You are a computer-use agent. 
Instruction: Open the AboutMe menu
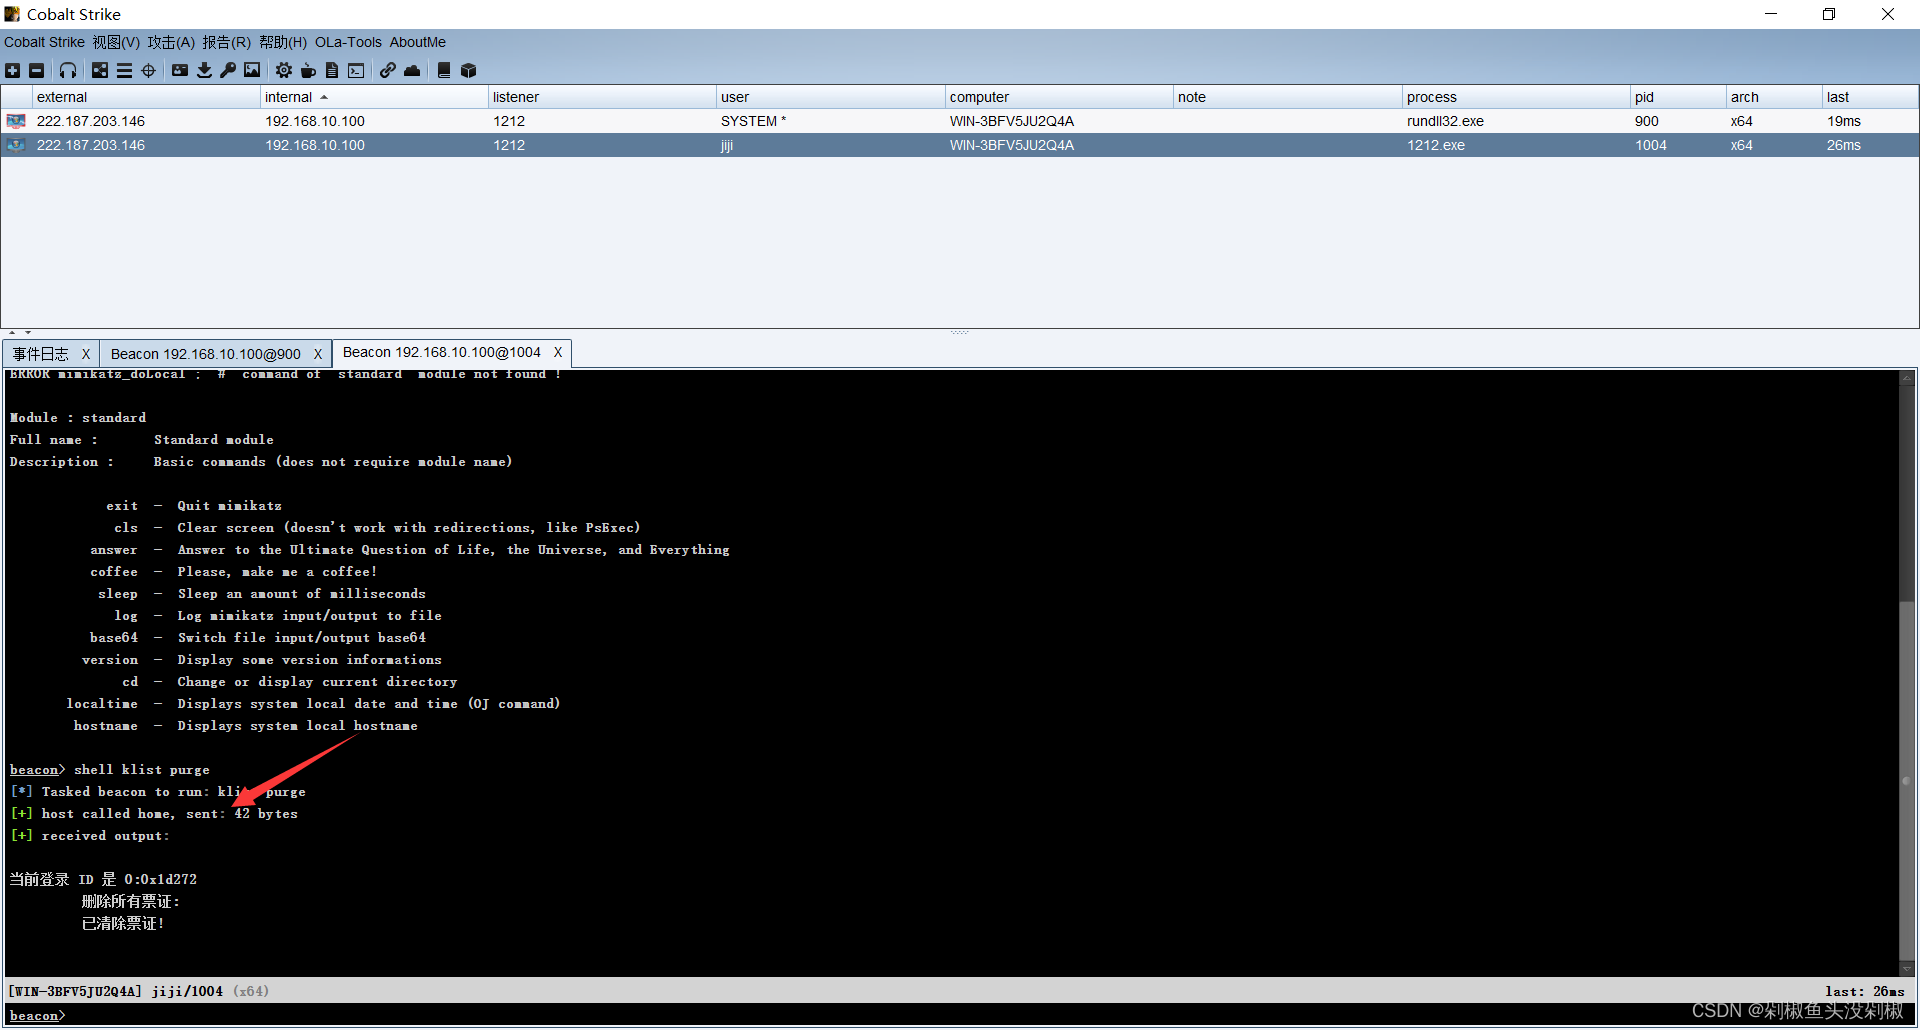point(417,42)
